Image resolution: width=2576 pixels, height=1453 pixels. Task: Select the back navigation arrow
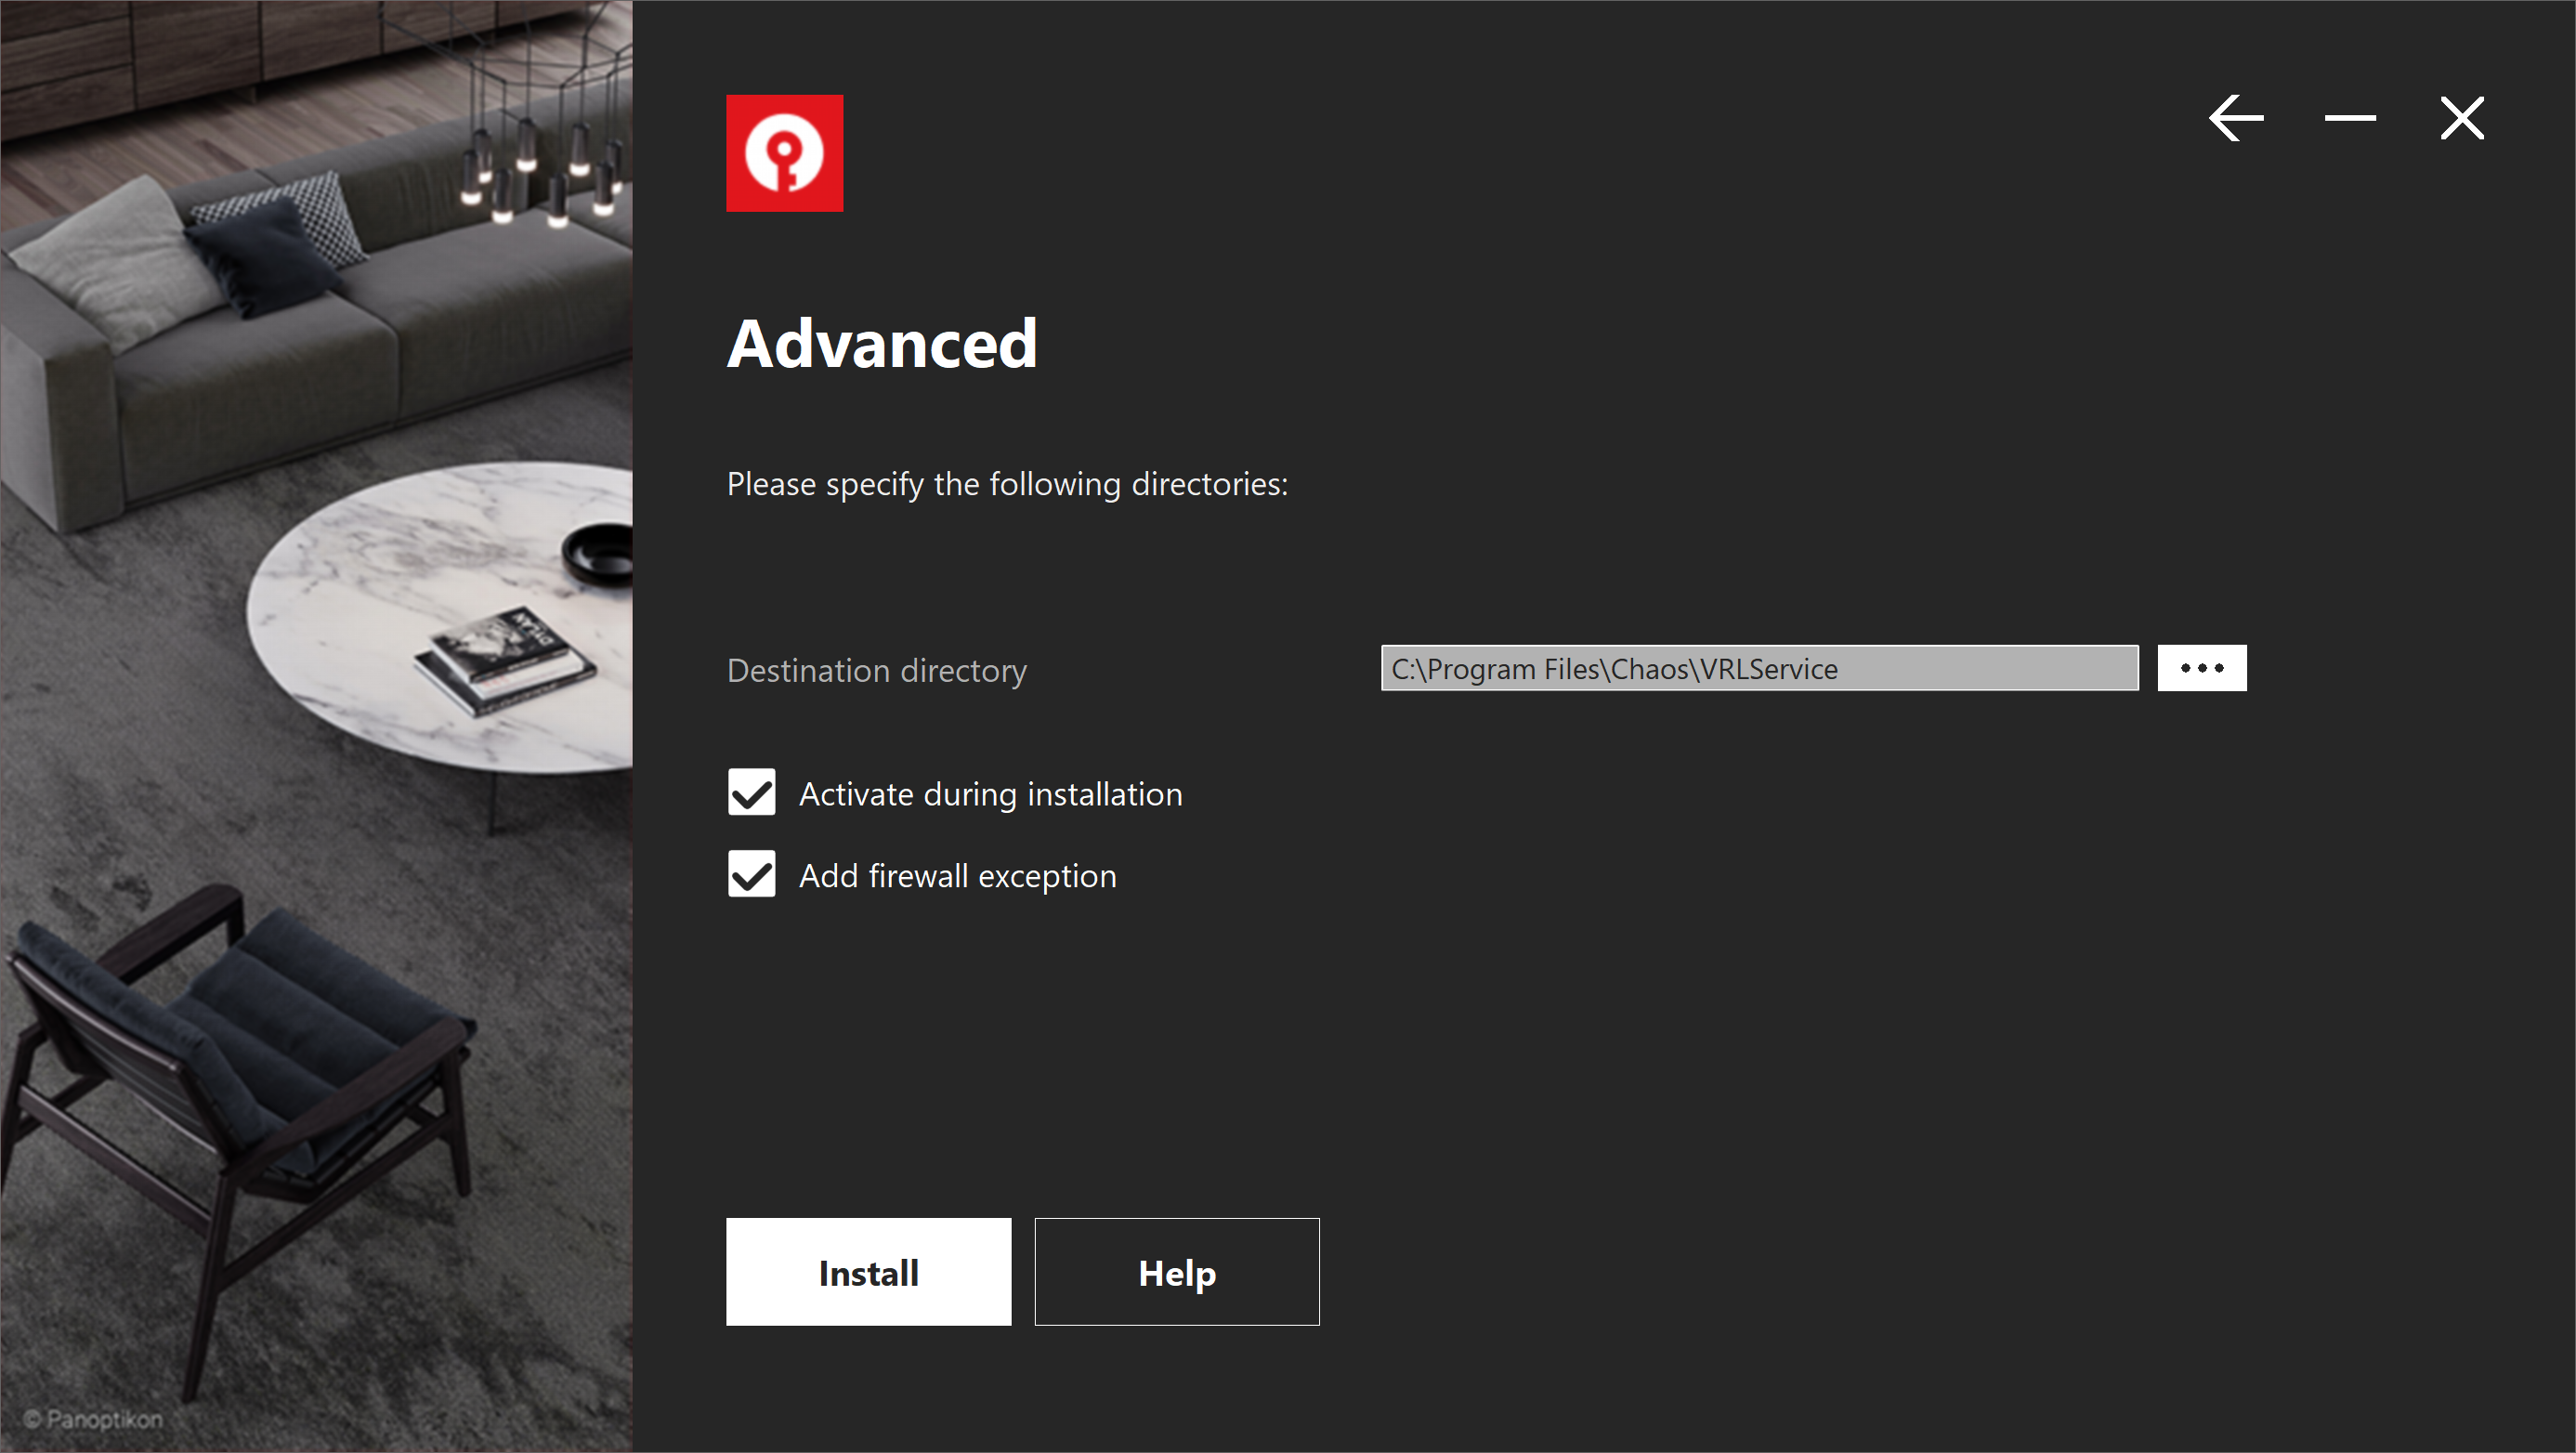[x=2237, y=118]
